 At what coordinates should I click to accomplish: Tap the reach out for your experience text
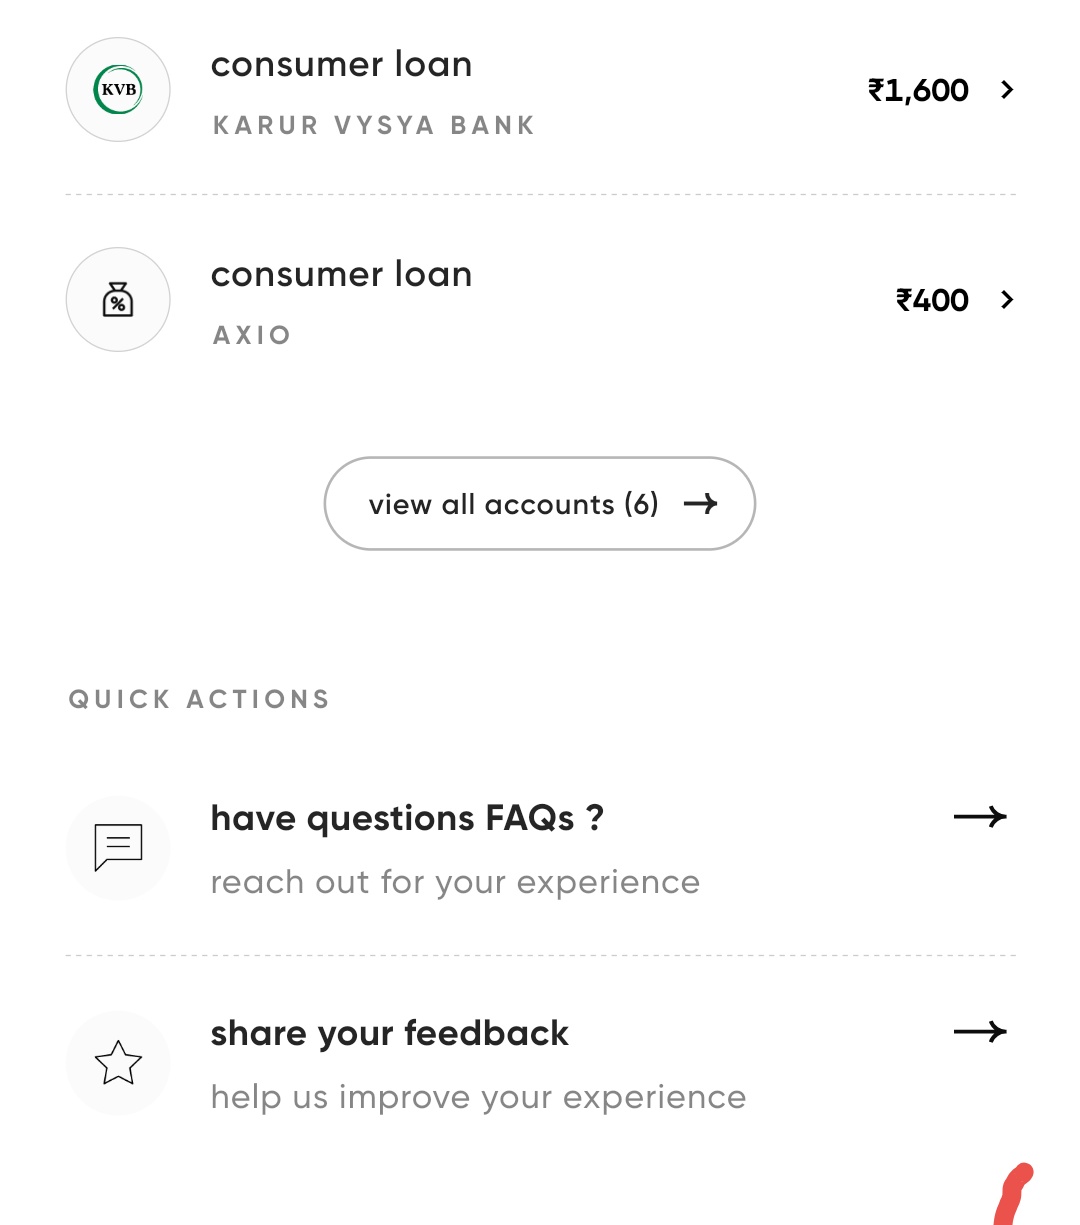(455, 883)
